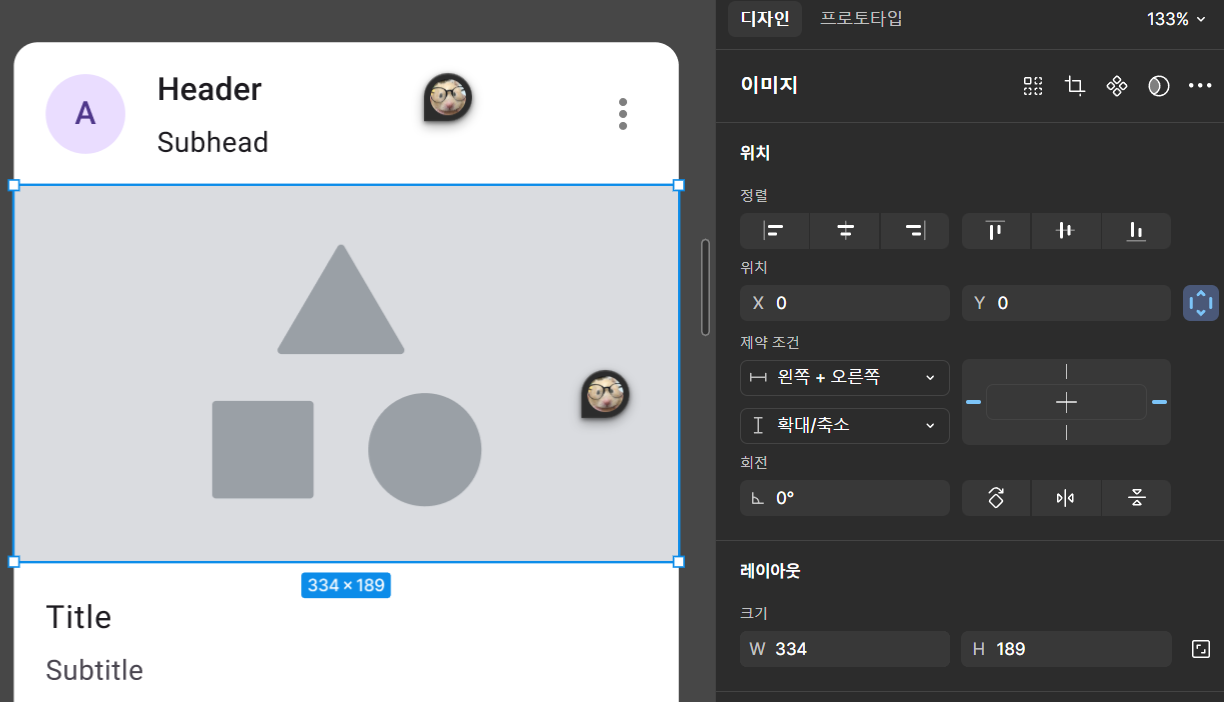Toggle the resize-to-fit icon beside H

pyautogui.click(x=1201, y=649)
